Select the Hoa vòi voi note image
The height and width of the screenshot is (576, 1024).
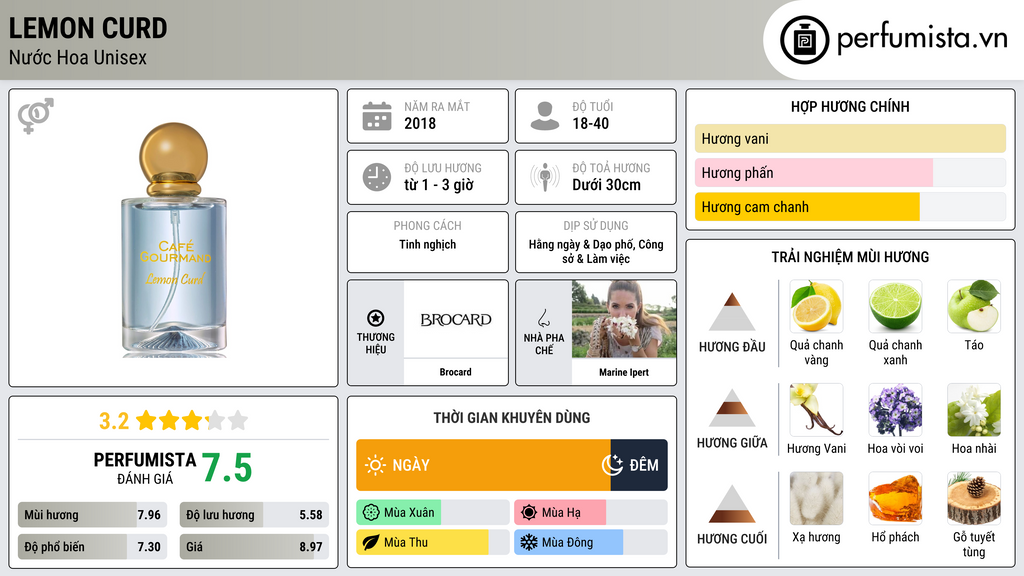[895, 409]
